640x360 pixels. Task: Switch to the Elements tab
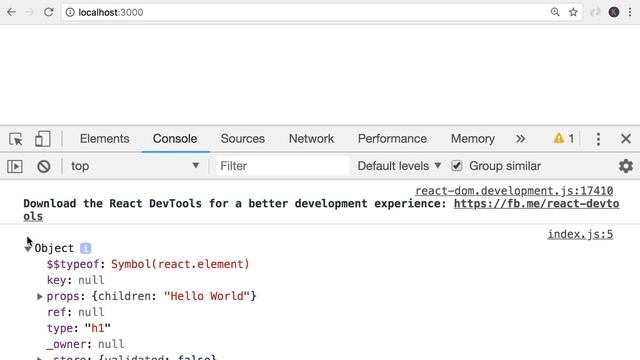pos(104,139)
